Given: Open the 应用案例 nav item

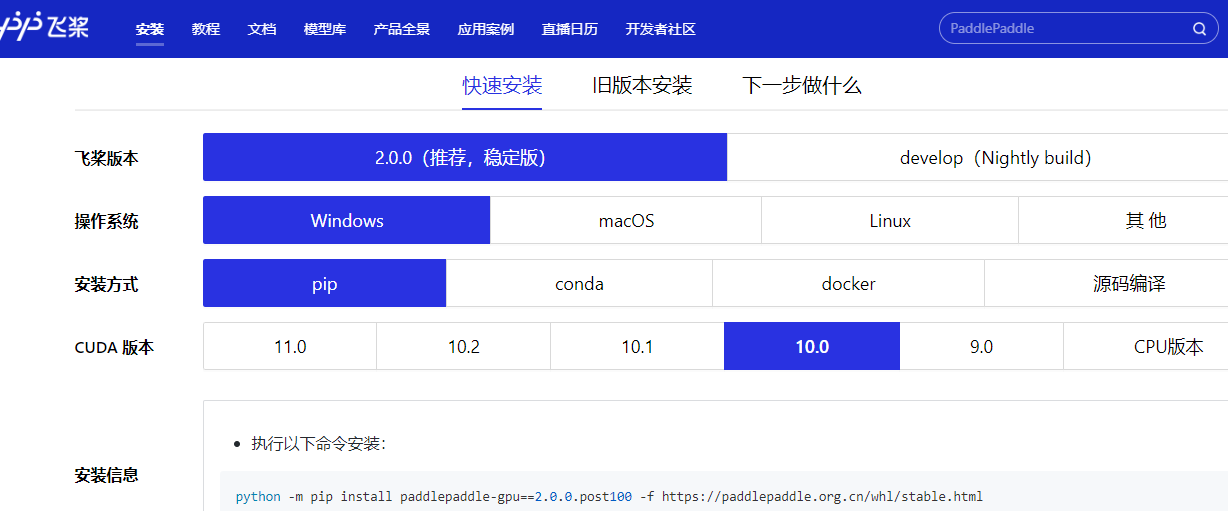Looking at the screenshot, I should coord(486,29).
